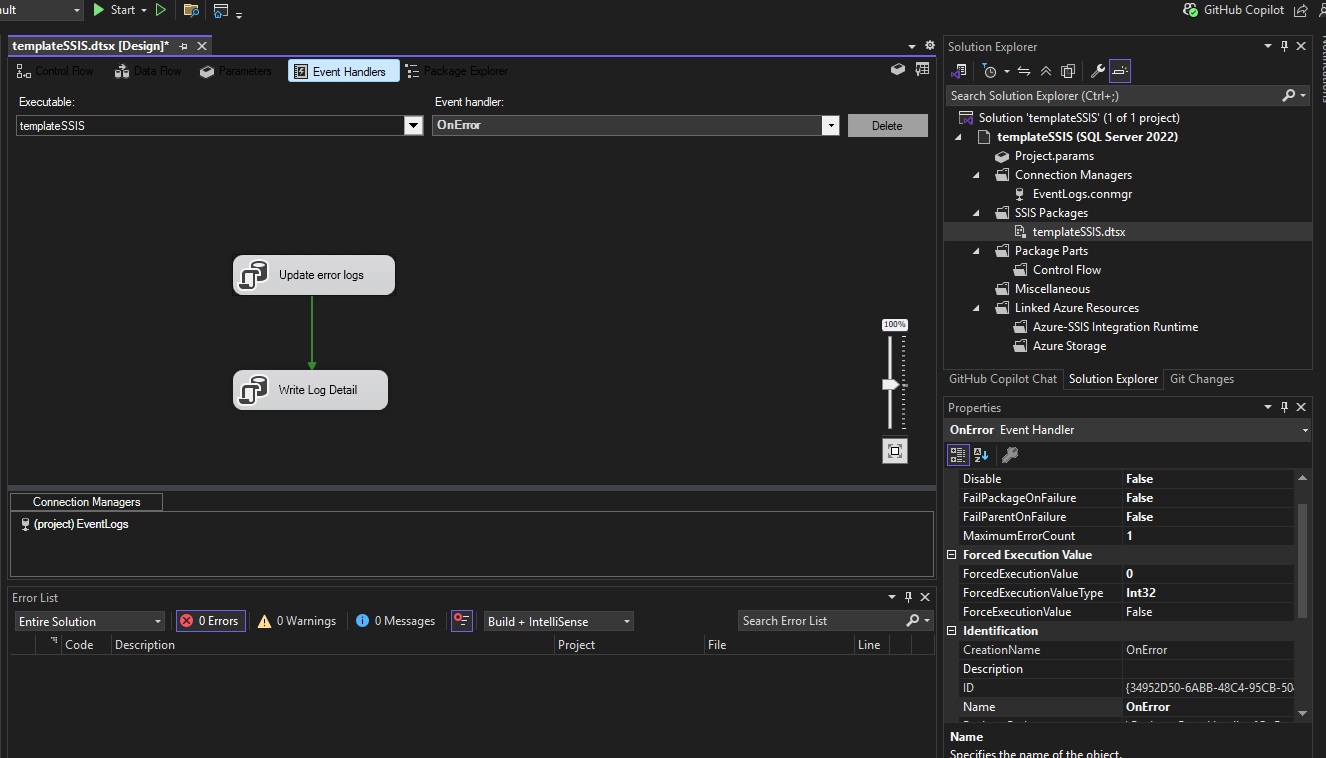Image resolution: width=1326 pixels, height=758 pixels.
Task: Select the Update error logs task
Action: [x=314, y=275]
